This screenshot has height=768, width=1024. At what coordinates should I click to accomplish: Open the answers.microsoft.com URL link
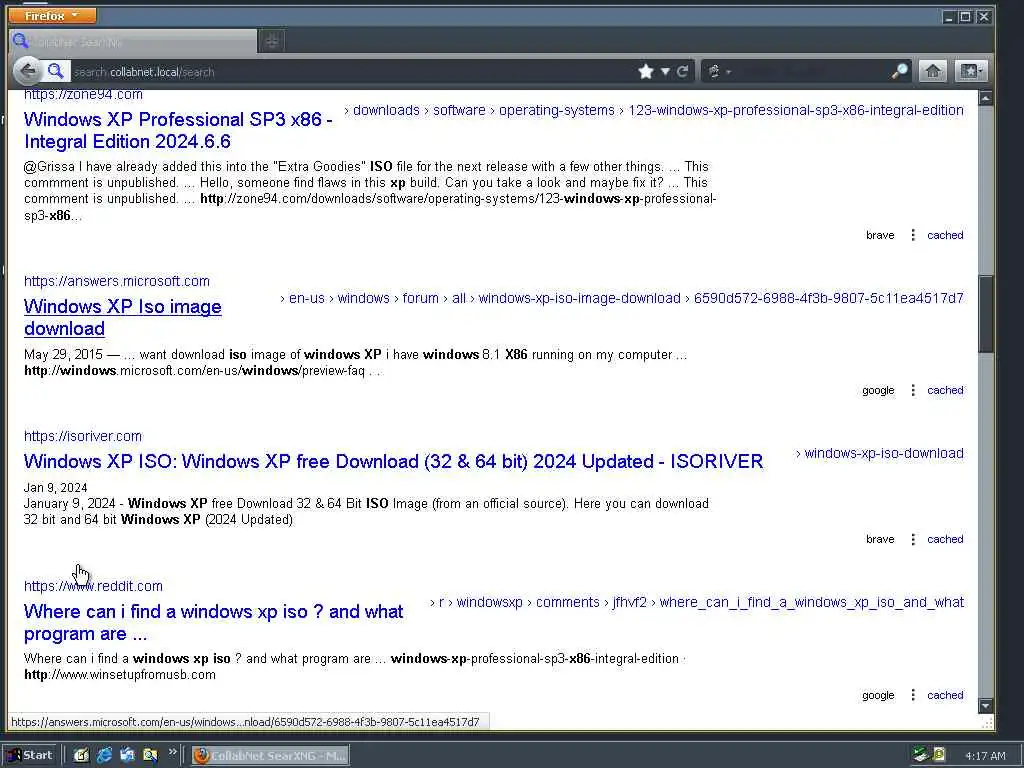tap(117, 281)
